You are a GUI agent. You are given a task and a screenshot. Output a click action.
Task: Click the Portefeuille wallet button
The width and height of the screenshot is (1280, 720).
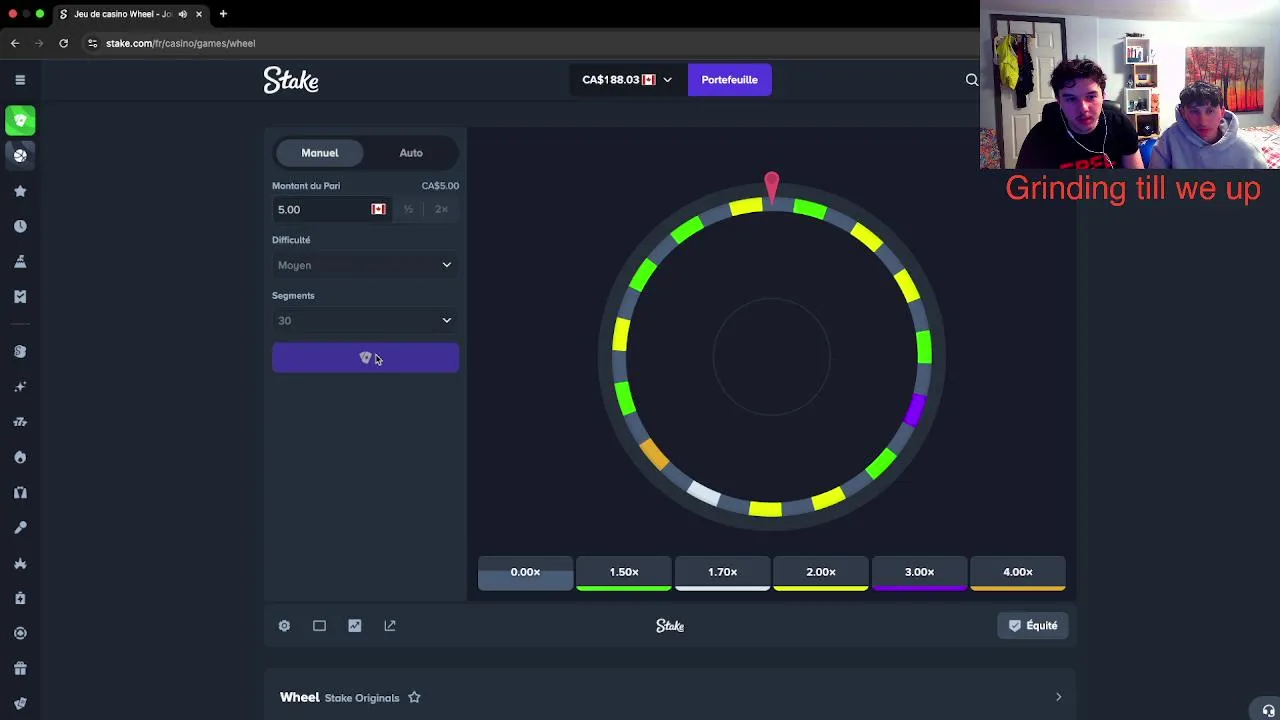(729, 80)
